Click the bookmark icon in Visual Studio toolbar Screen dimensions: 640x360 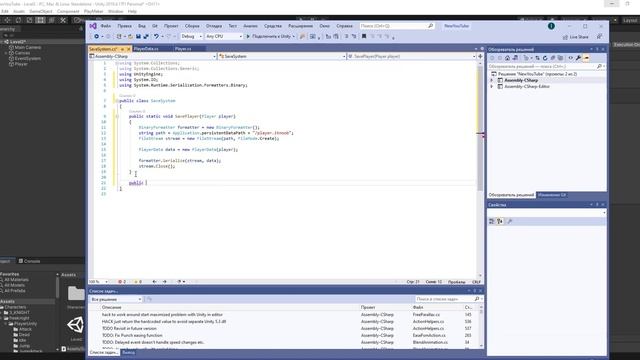tap(364, 36)
